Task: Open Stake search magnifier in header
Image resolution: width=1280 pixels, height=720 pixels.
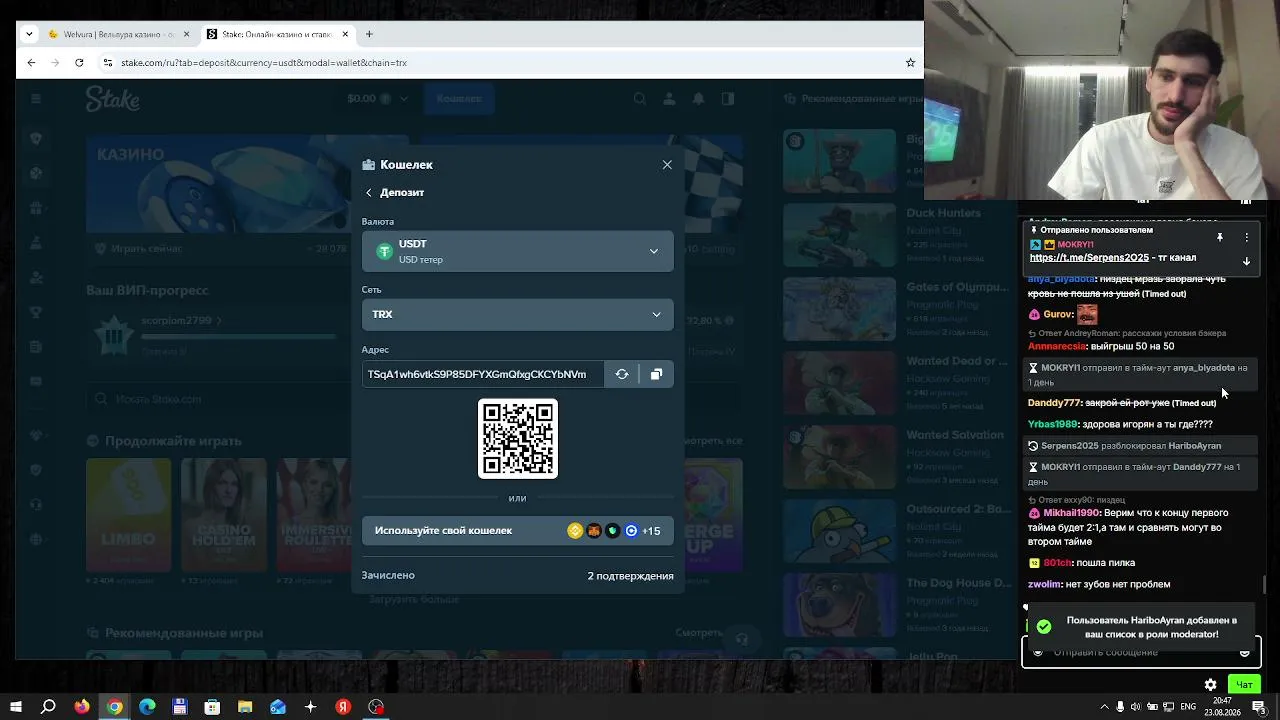Action: 640,99
